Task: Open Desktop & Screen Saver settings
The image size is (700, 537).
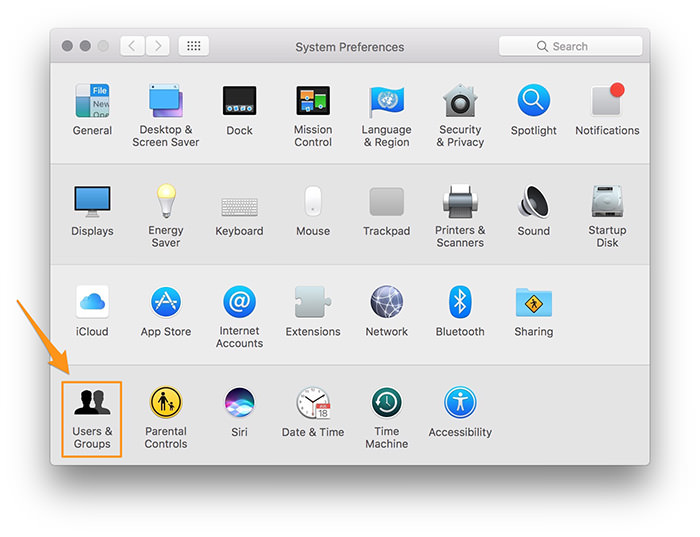Action: tap(166, 102)
